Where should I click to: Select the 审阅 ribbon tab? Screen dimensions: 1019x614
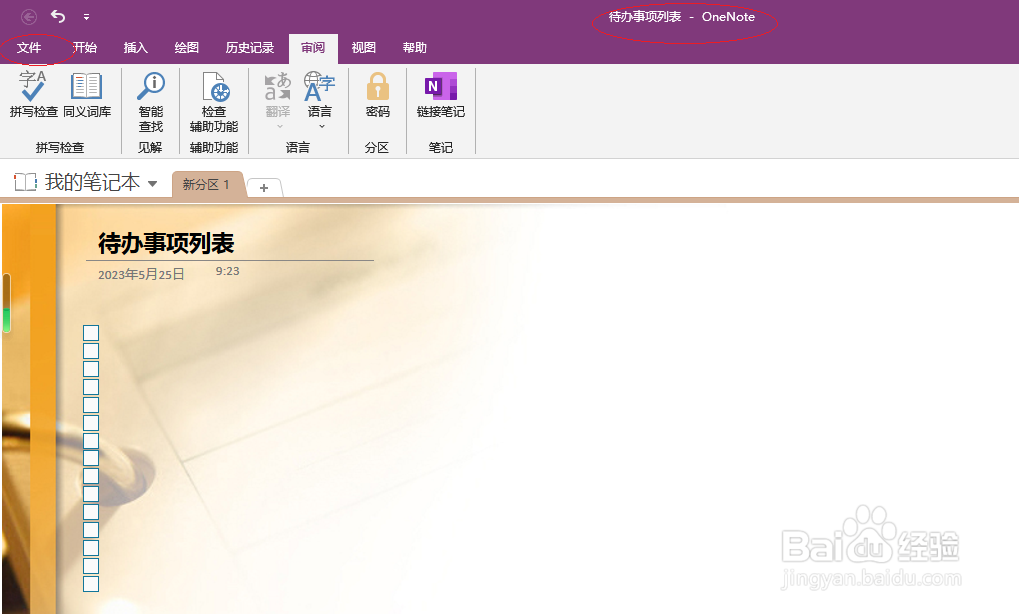(x=313, y=47)
